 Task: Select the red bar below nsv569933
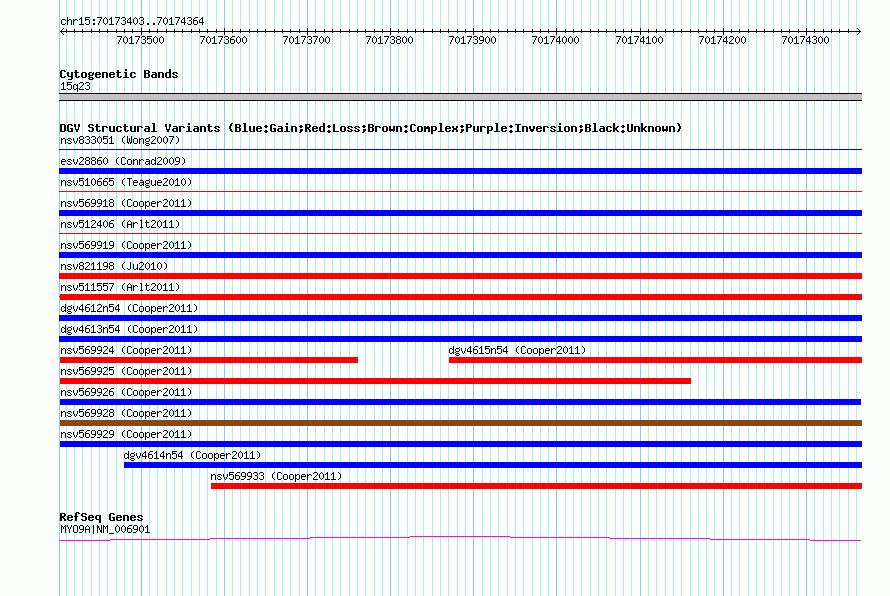[x=536, y=486]
